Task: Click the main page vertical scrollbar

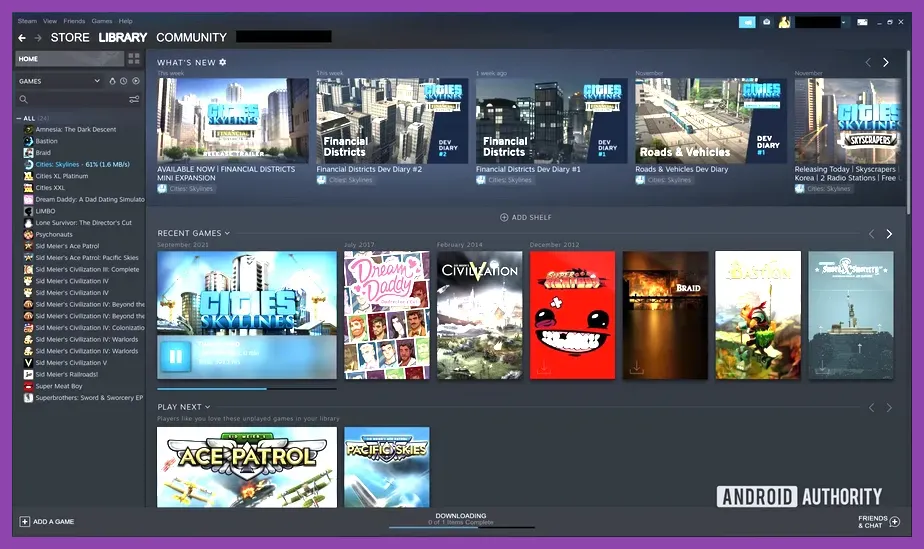Action: coord(908,133)
